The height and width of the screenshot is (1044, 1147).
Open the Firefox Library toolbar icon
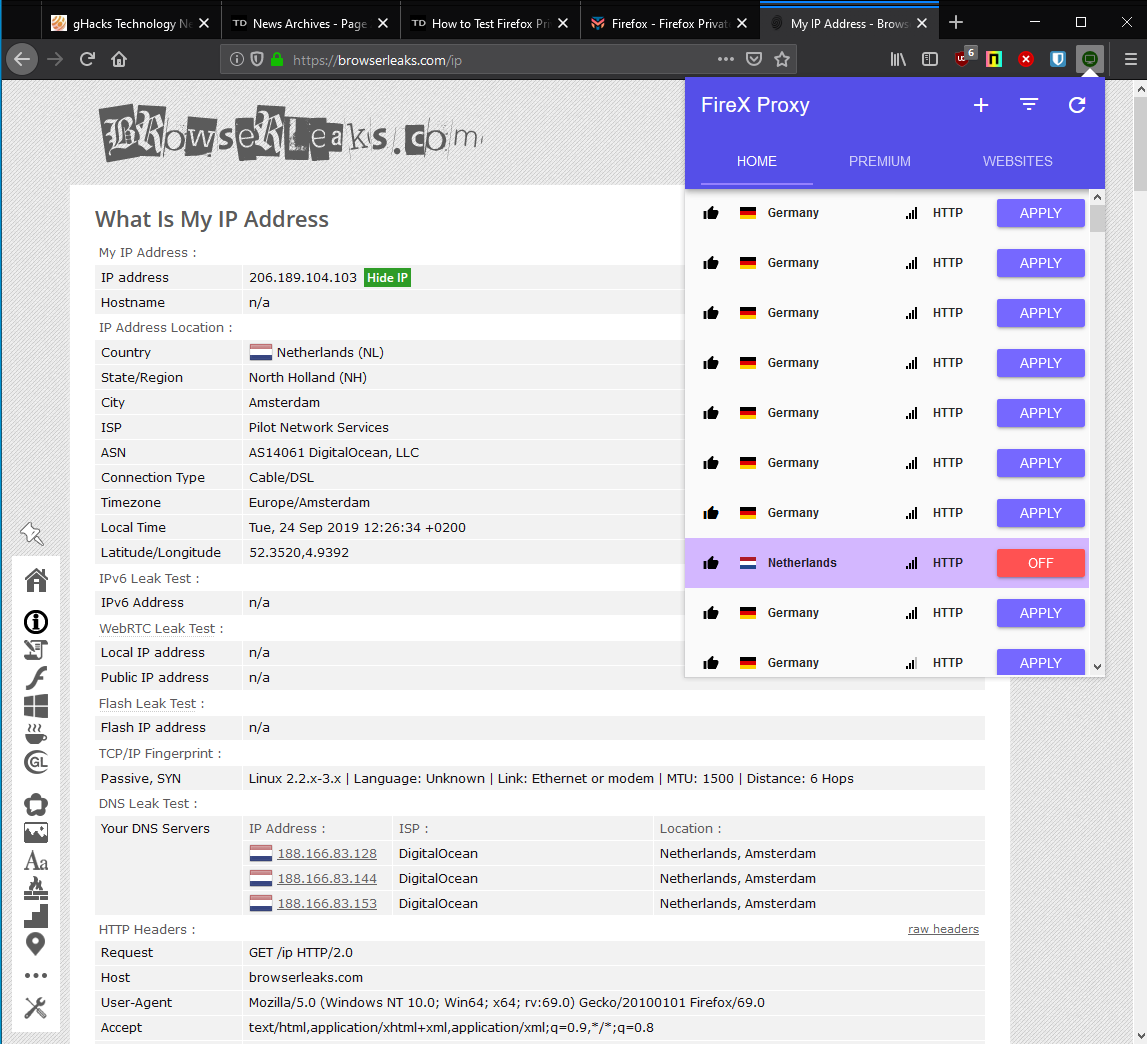point(898,59)
